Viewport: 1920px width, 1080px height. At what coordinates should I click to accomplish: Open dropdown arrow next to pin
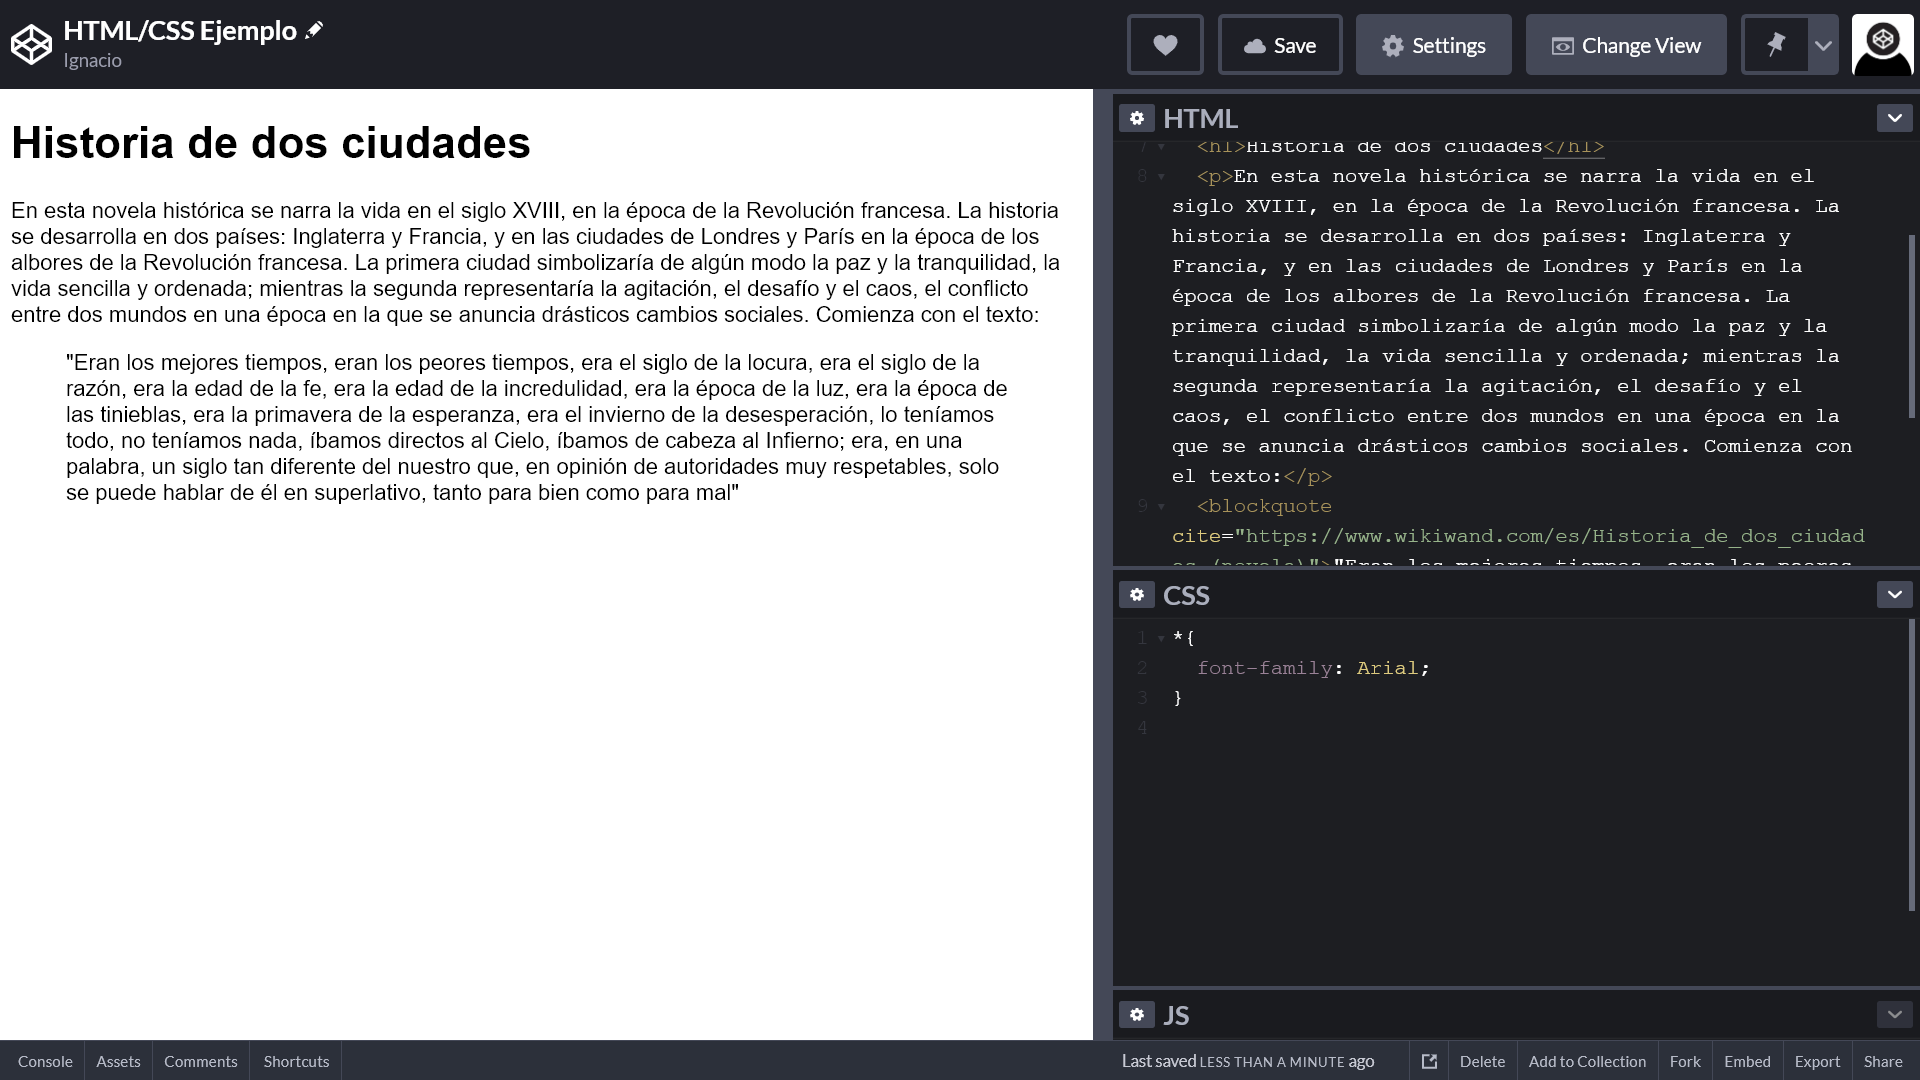click(1823, 45)
